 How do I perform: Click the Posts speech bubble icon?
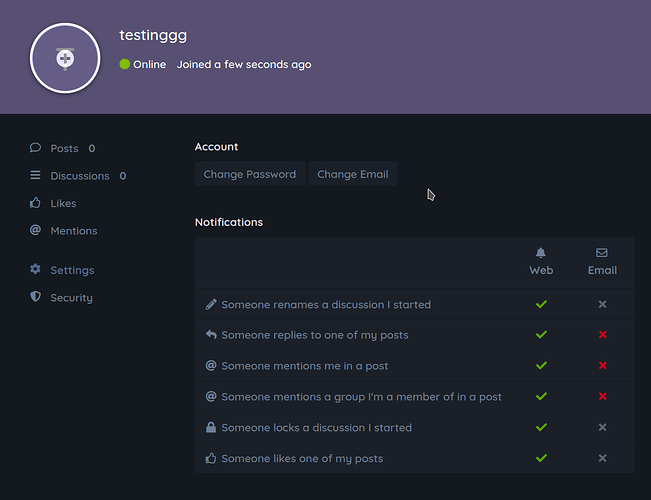point(35,148)
